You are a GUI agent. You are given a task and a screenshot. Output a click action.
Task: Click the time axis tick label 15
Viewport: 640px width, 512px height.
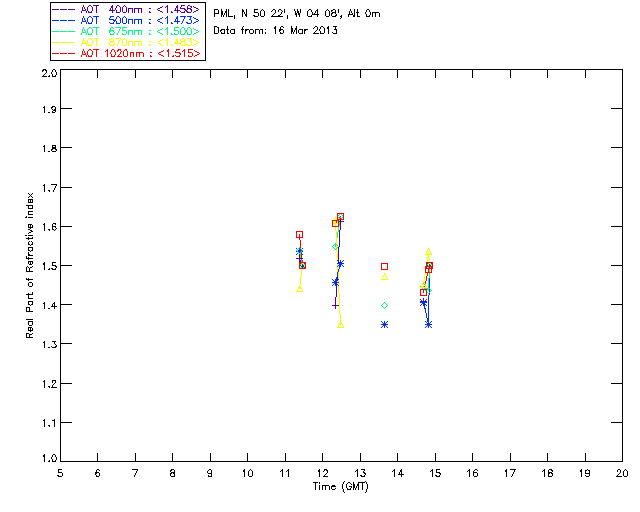435,473
